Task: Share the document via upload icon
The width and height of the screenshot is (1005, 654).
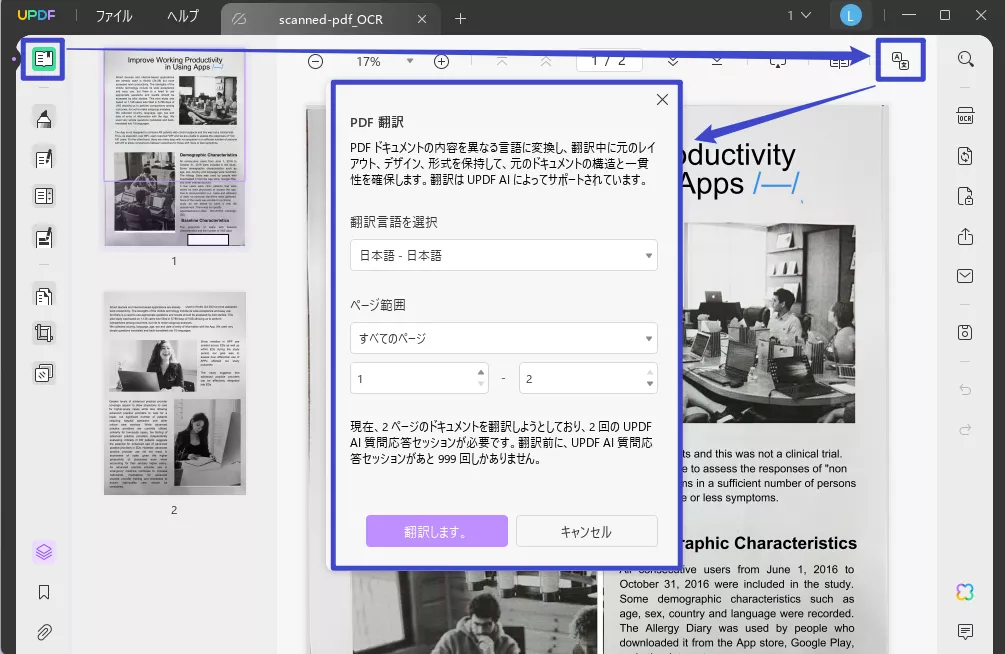Action: pos(965,237)
